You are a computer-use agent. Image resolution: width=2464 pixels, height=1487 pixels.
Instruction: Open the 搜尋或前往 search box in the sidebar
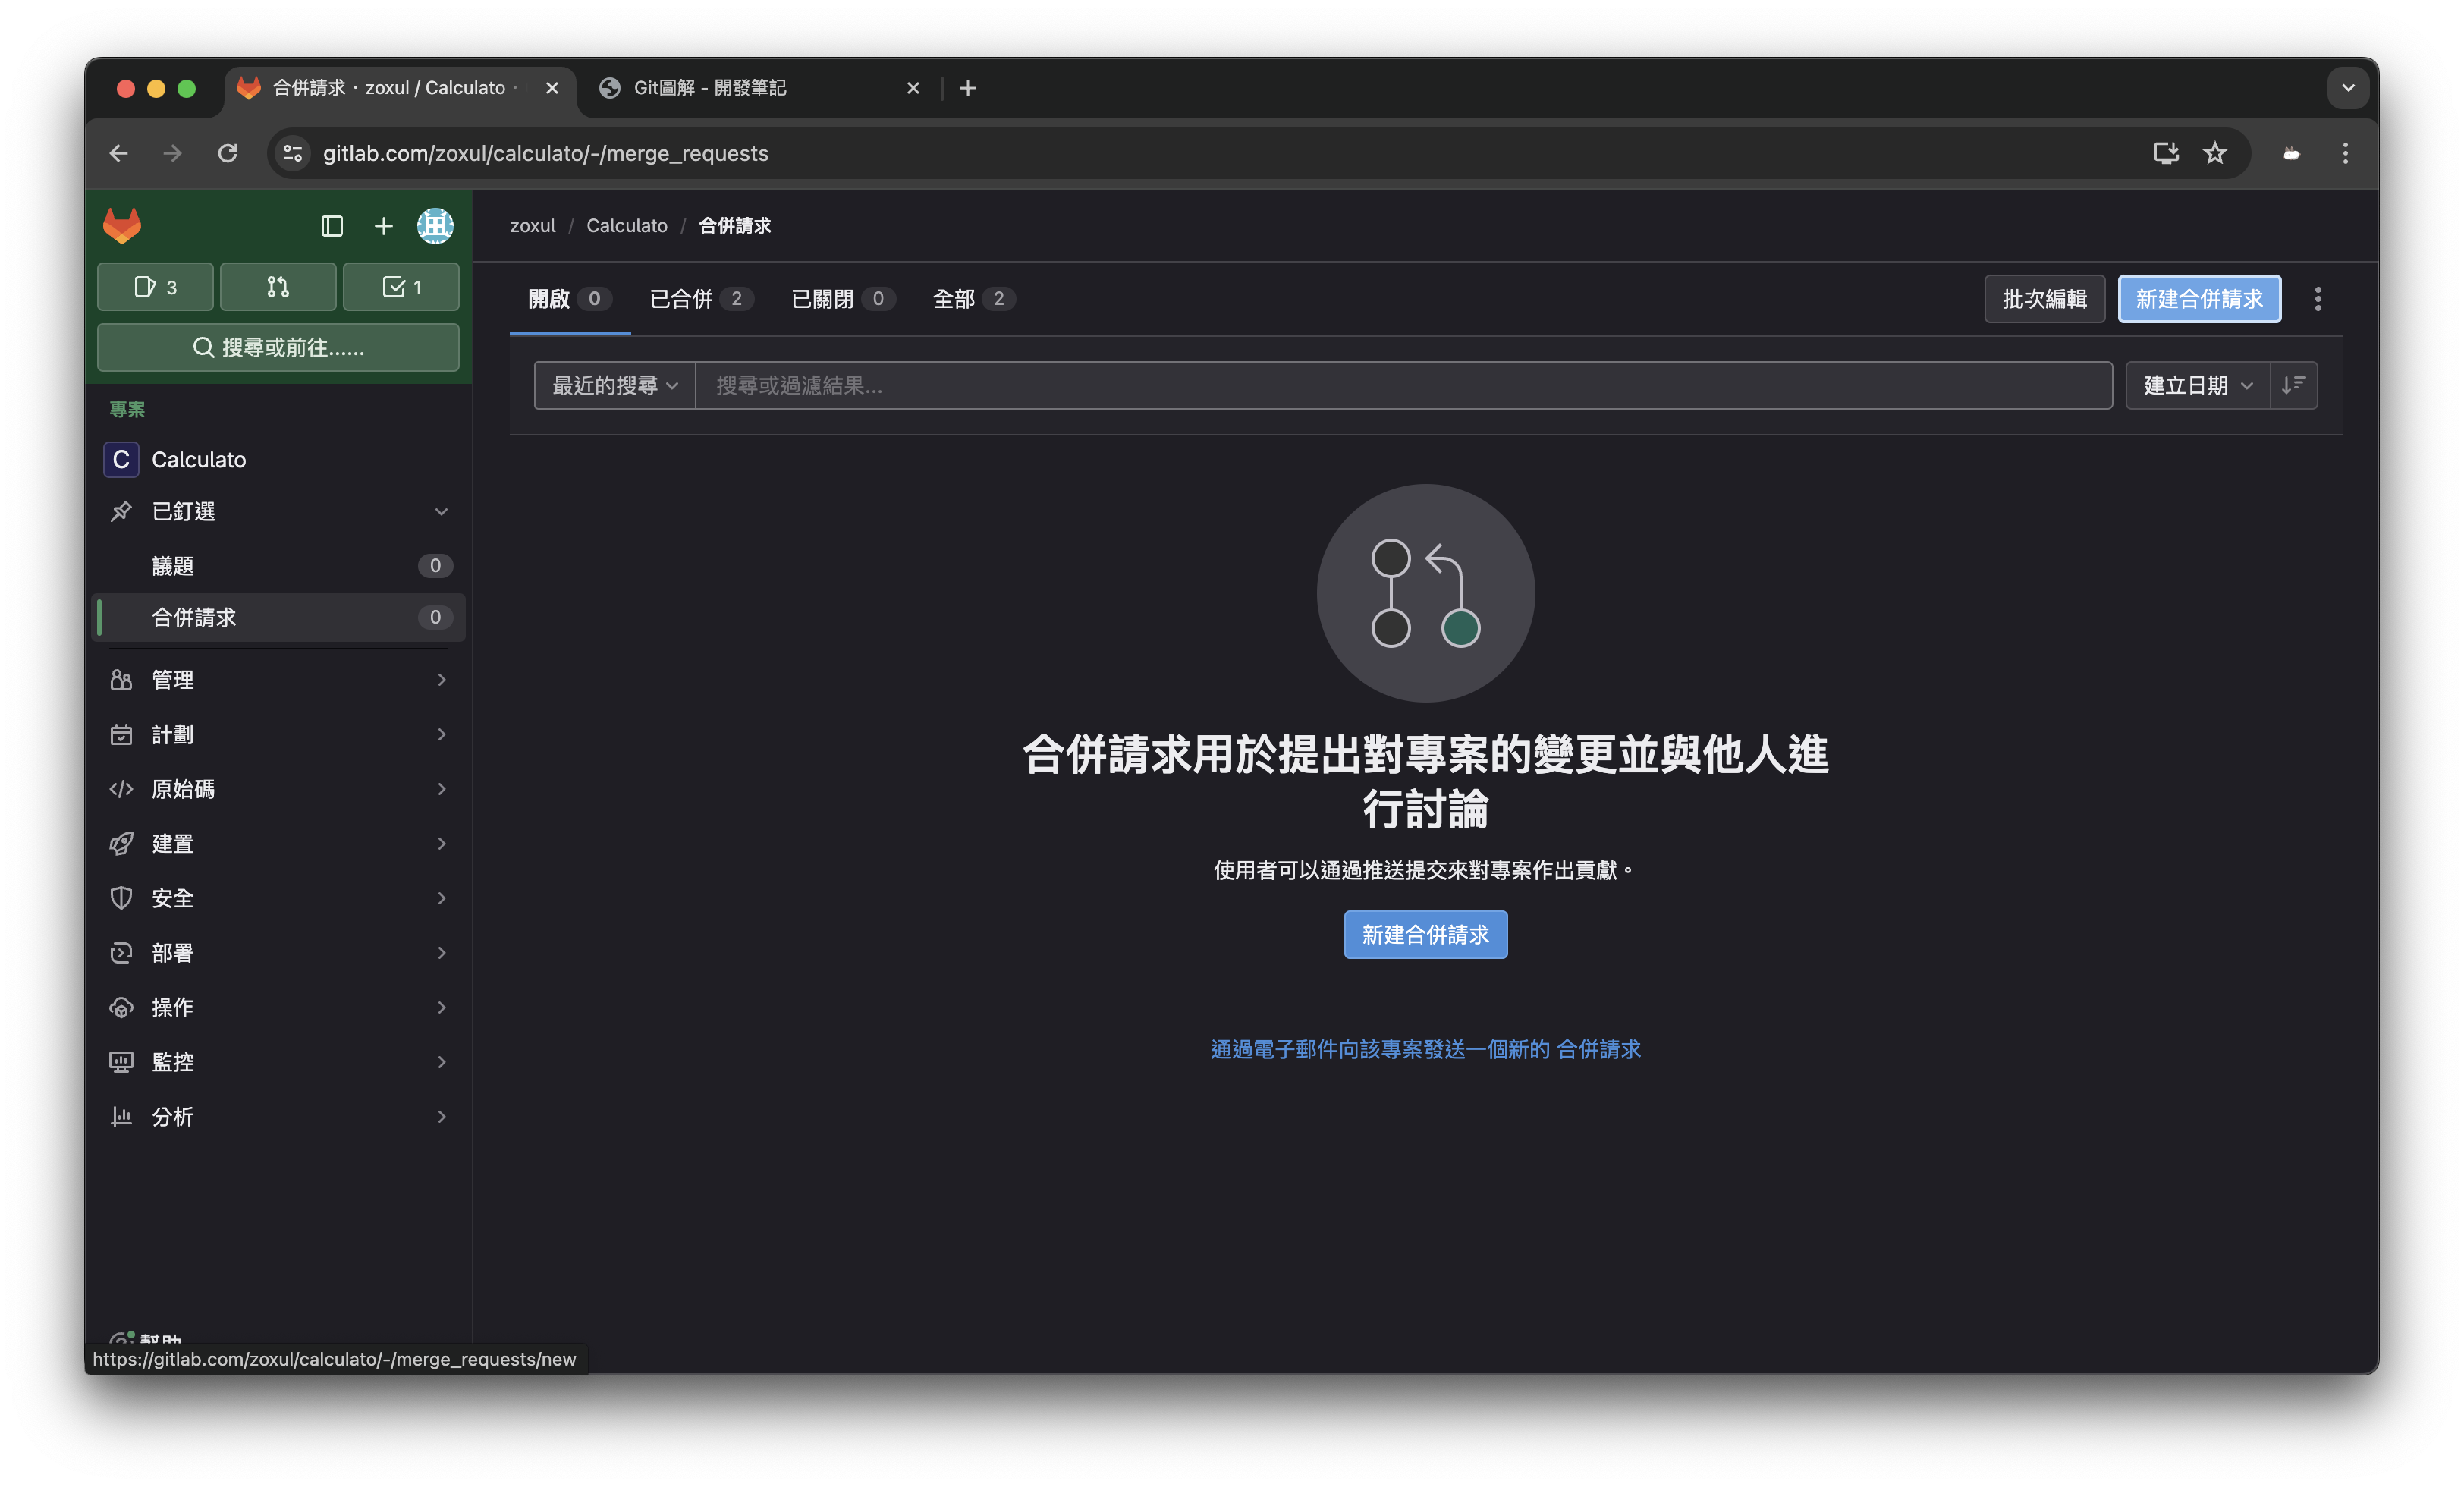tap(278, 348)
